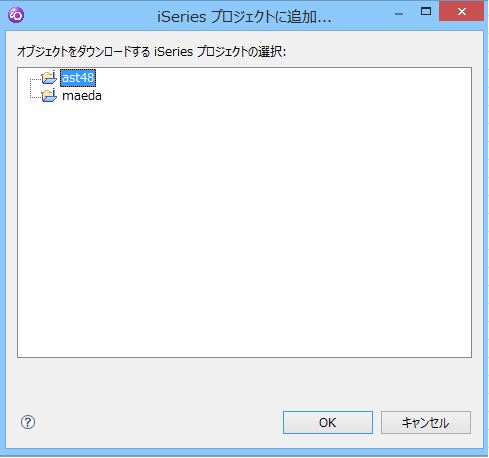Select the ast48 project name
The width and height of the screenshot is (489, 458).
[x=78, y=78]
